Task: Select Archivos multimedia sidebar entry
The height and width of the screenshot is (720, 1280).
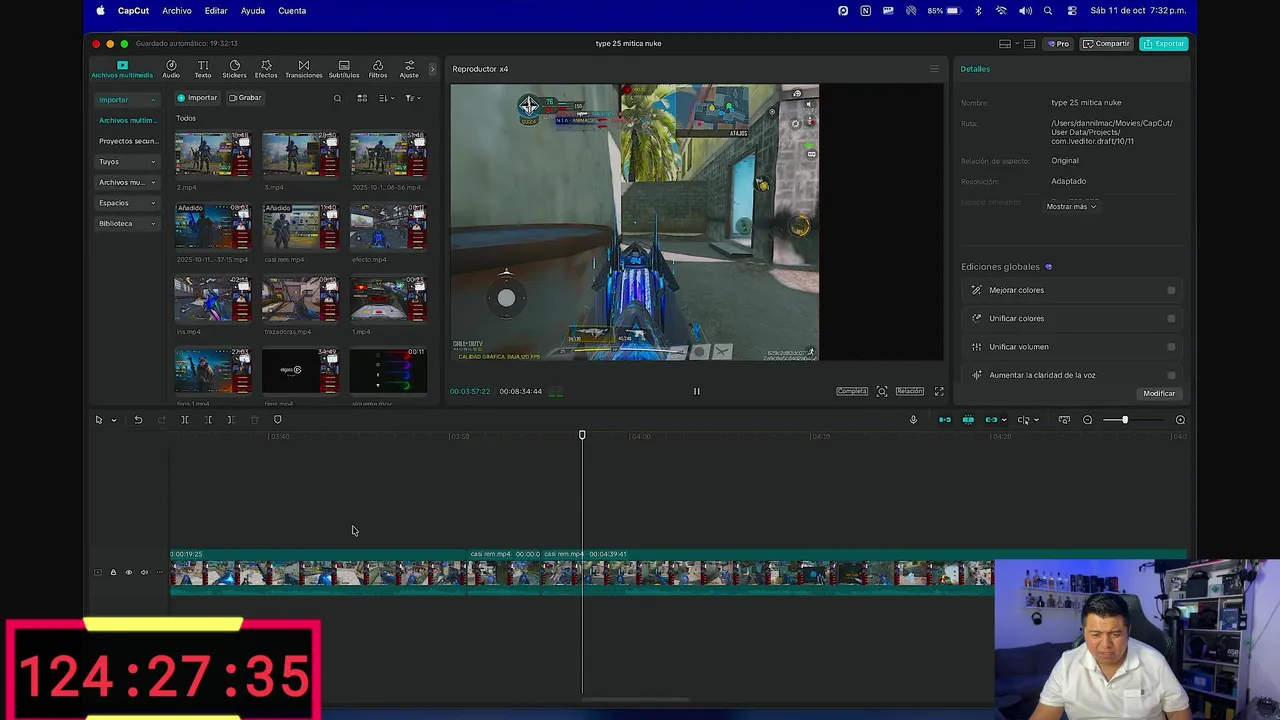Action: pyautogui.click(x=127, y=120)
